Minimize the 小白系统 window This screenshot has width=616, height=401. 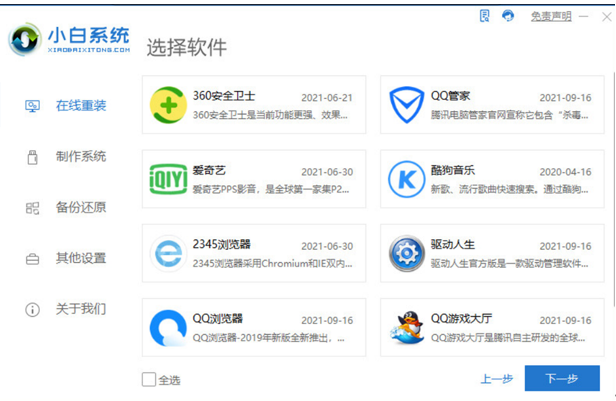click(x=584, y=16)
